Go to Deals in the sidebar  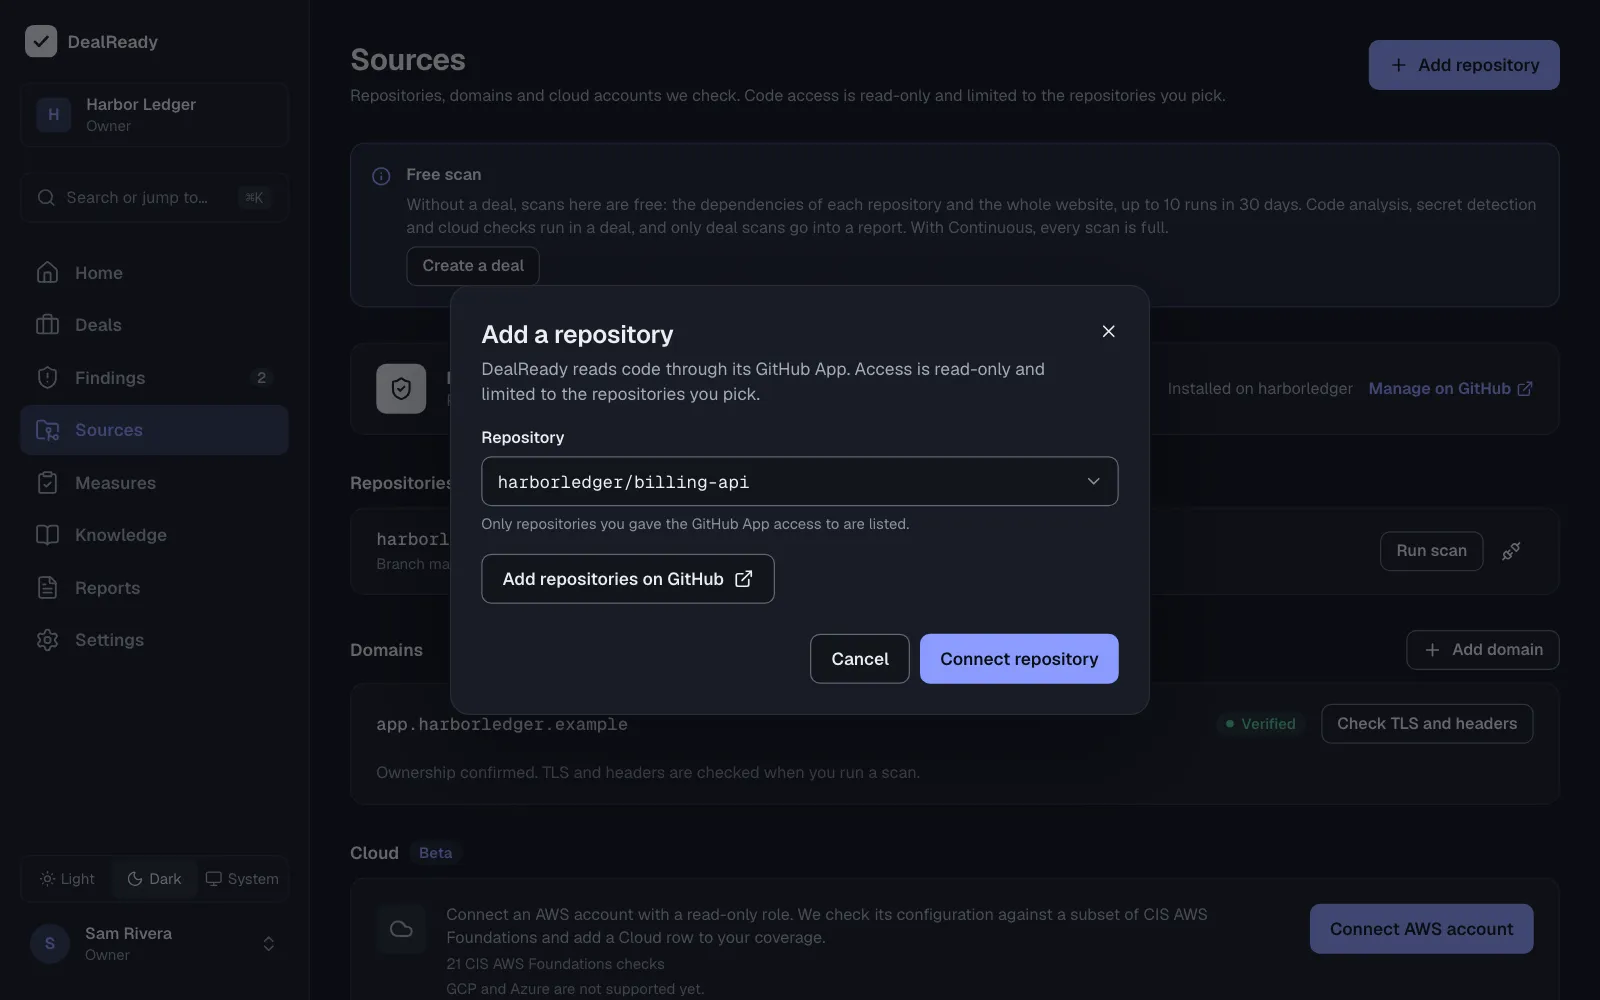click(x=154, y=325)
